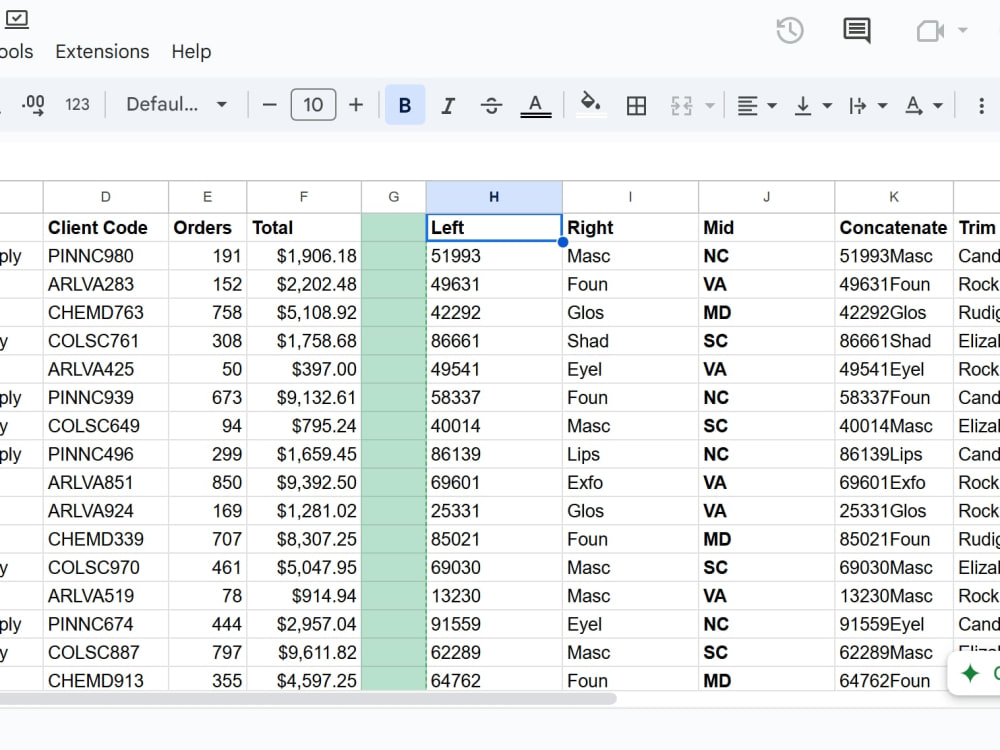The image size is (1000, 750).
Task: Toggle bold formatting
Action: coord(405,105)
